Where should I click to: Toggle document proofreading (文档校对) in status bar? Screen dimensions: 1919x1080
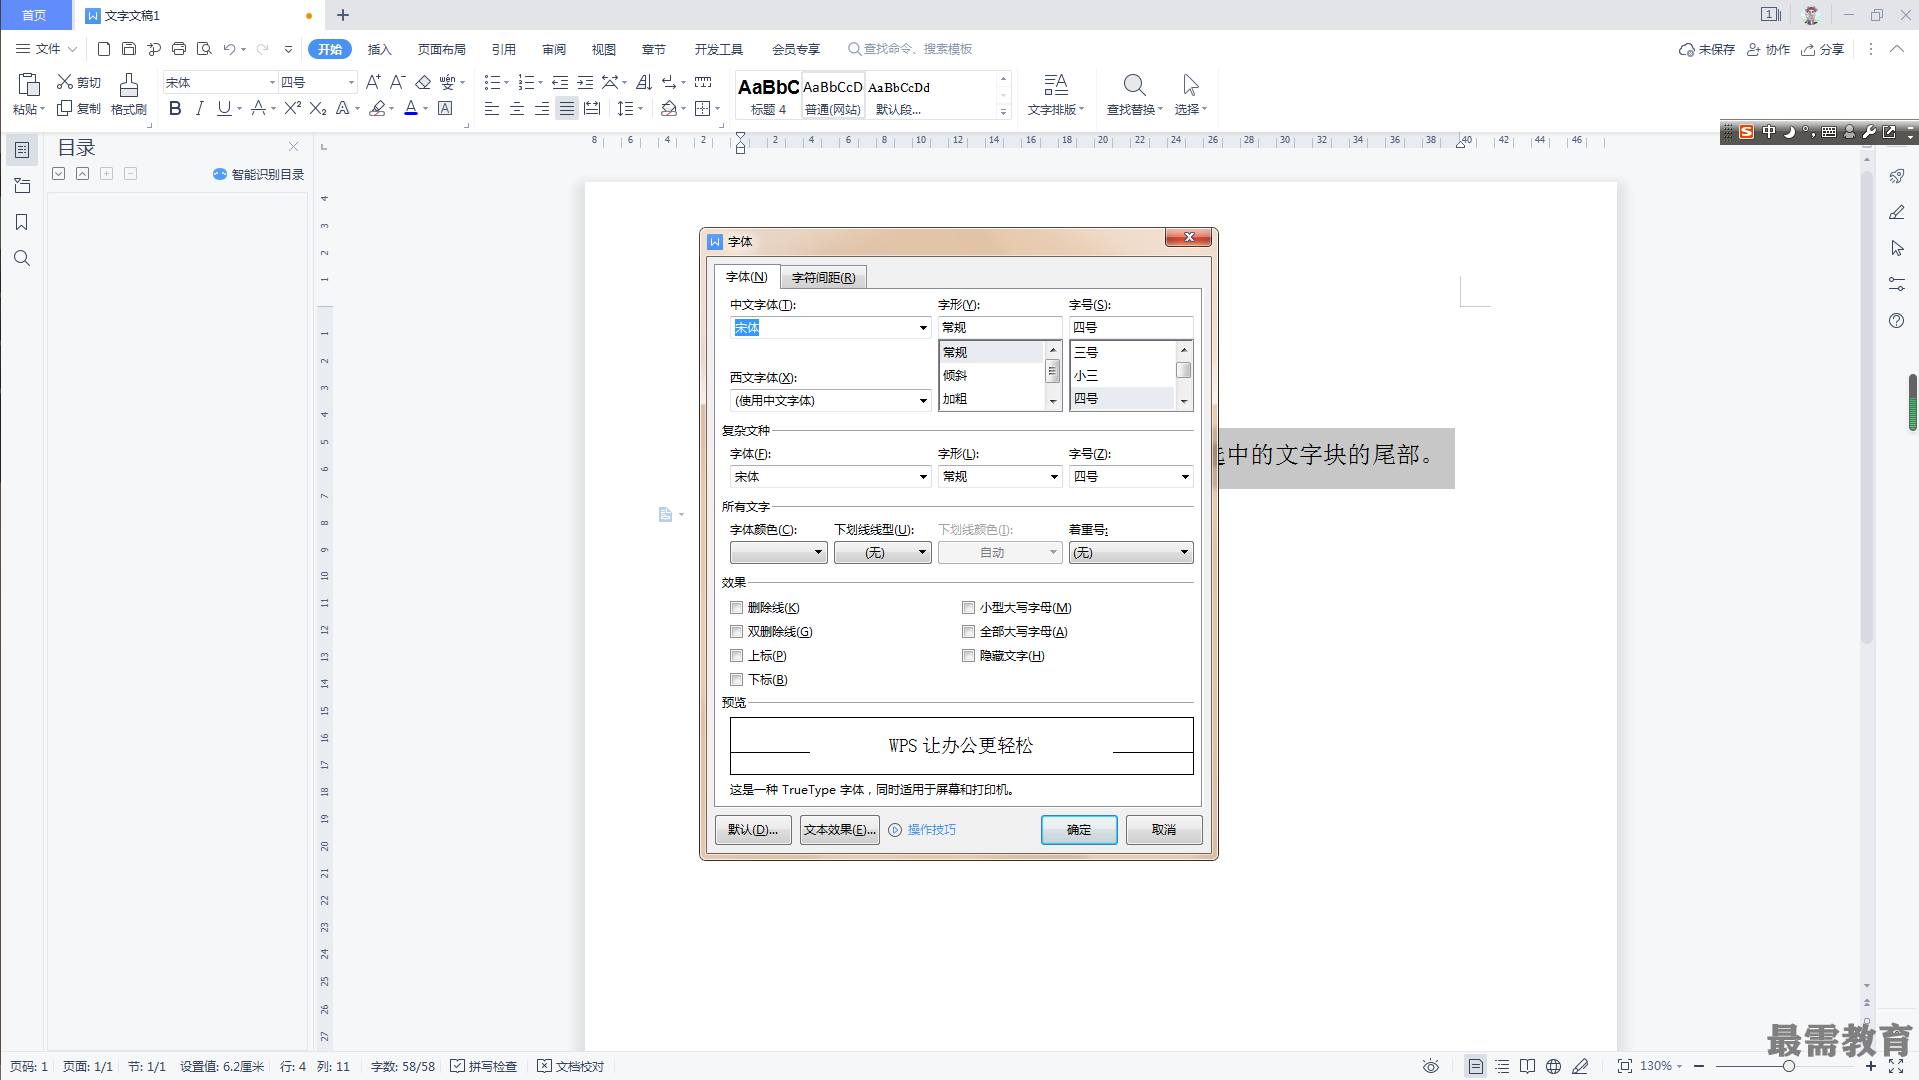(x=571, y=1066)
